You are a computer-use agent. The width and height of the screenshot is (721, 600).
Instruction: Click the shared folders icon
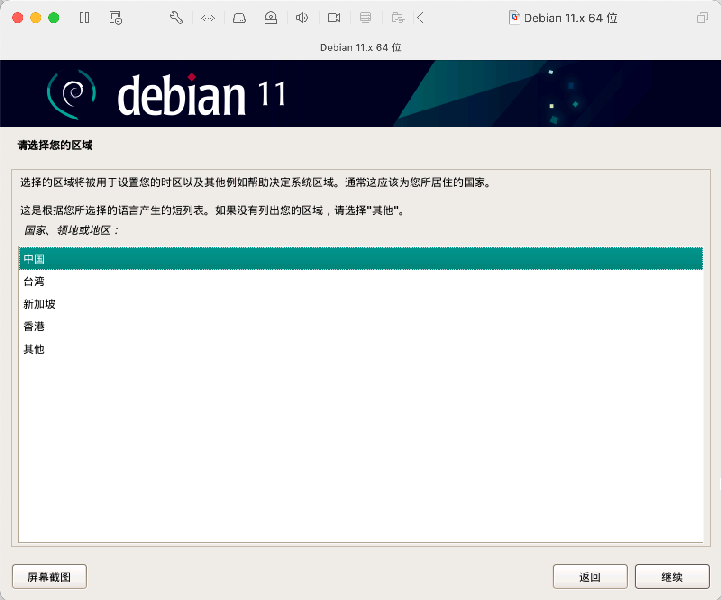[x=398, y=18]
